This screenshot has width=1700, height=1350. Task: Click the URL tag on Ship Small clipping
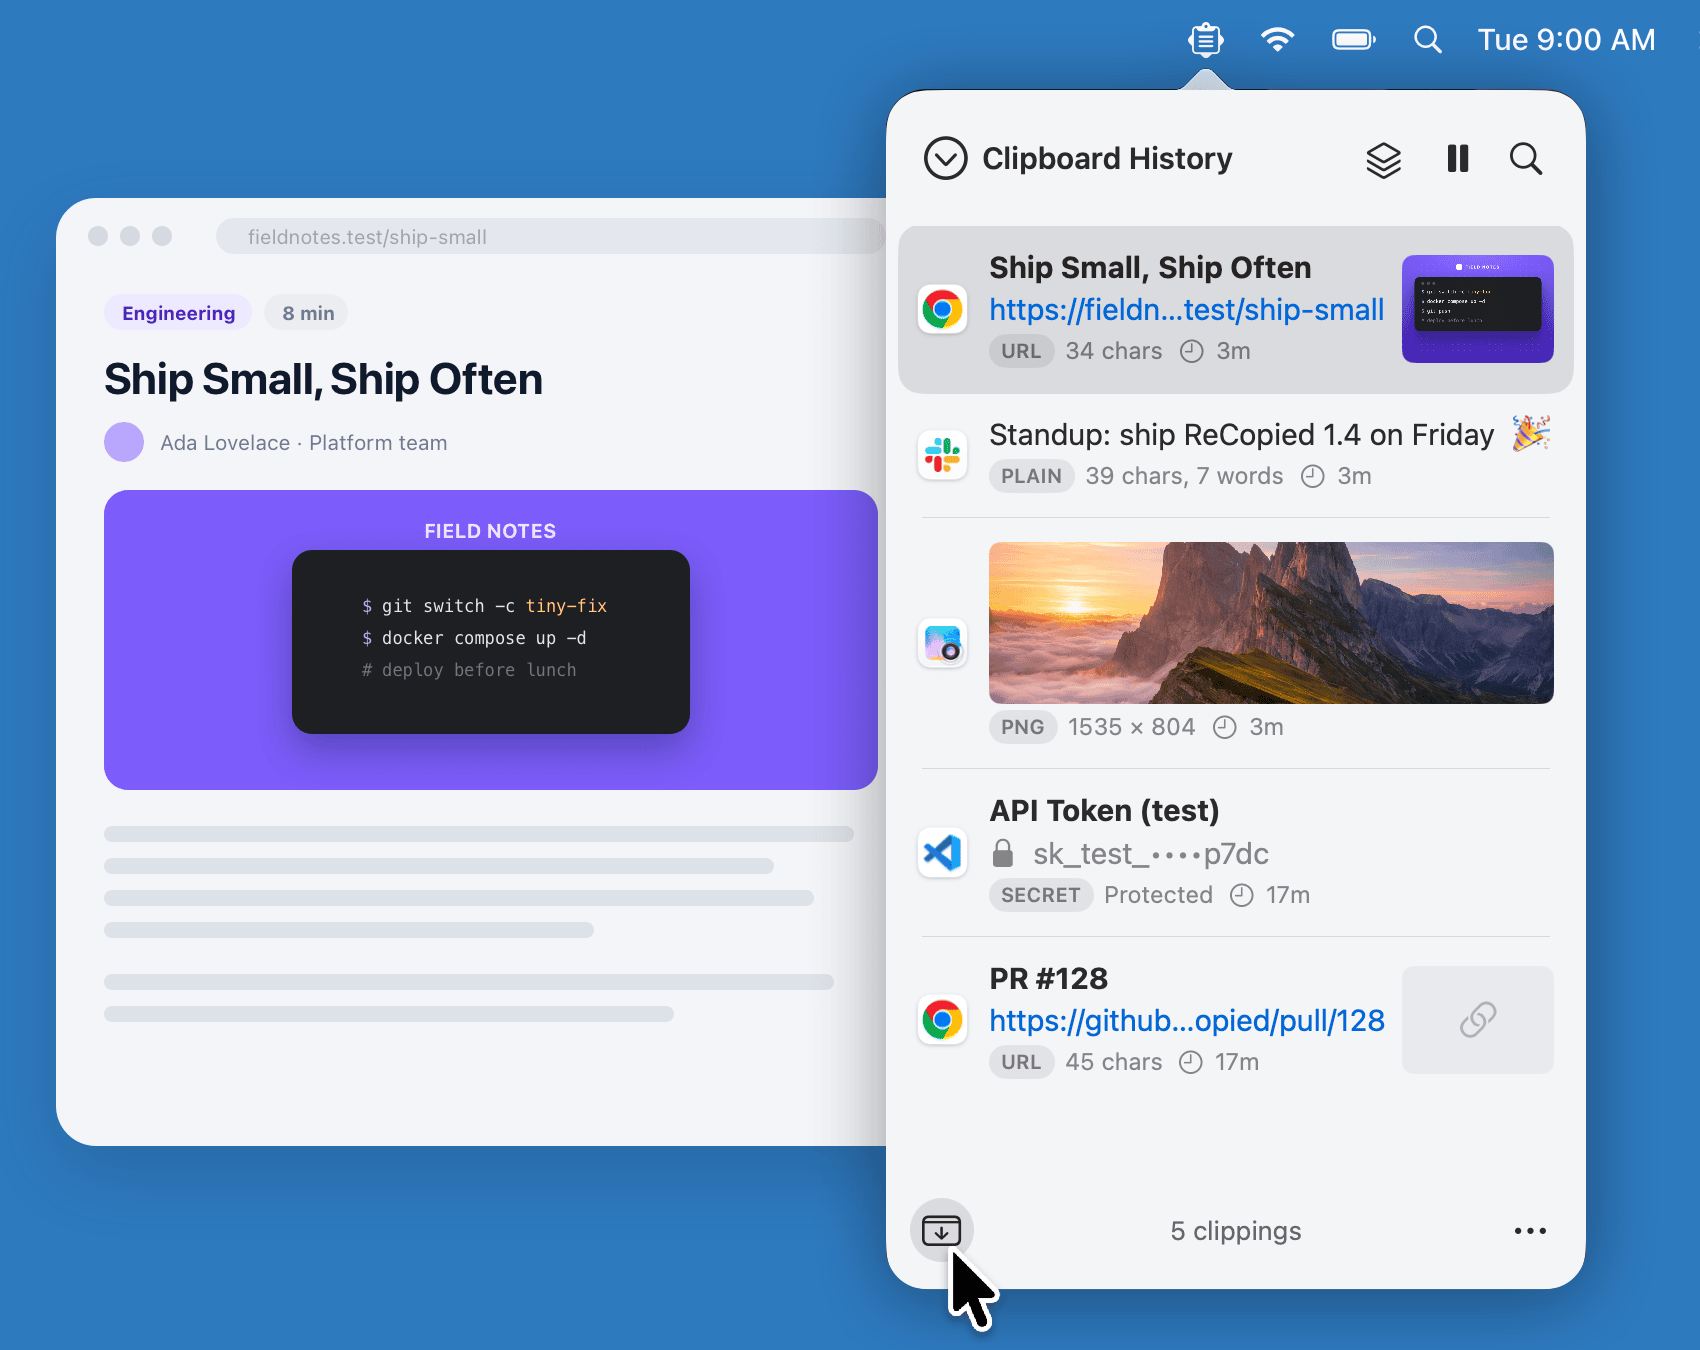pos(1021,351)
